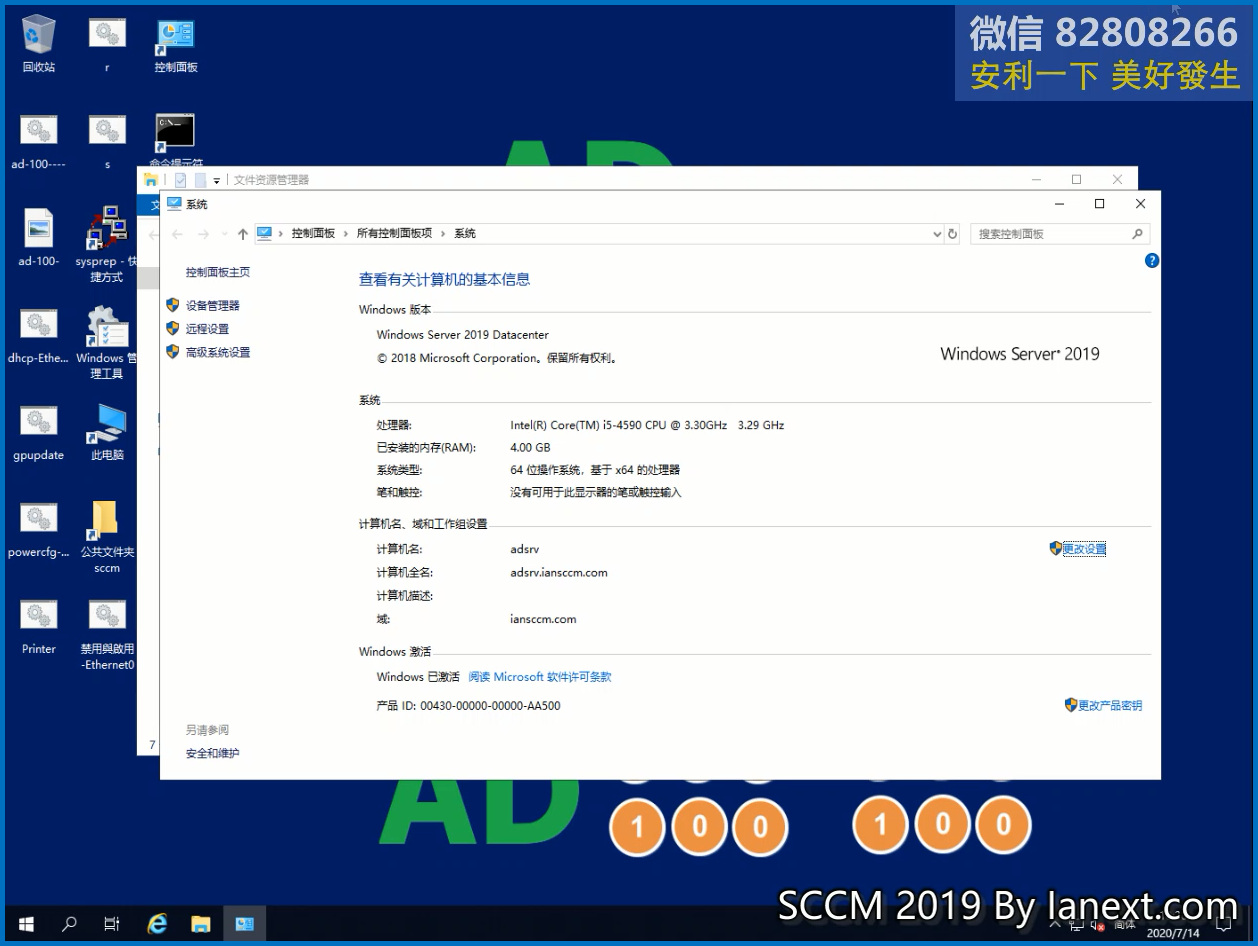Screen dimensions: 1258x946
Task: Open 远程设置 remote settings
Action: pyautogui.click(x=207, y=329)
